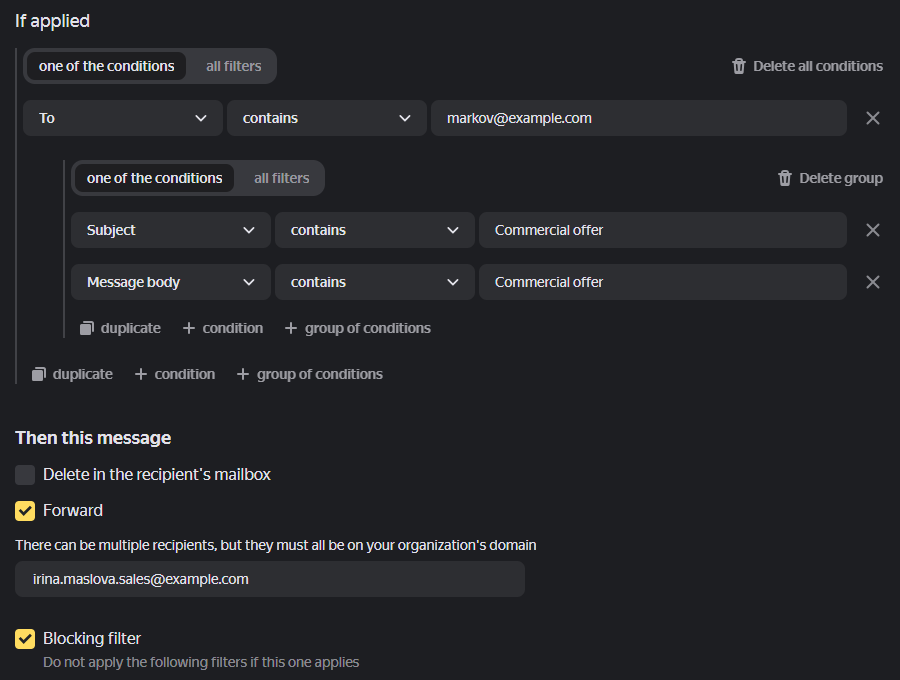Click trash icon next to Delete group
This screenshot has height=680, width=900.
click(785, 178)
